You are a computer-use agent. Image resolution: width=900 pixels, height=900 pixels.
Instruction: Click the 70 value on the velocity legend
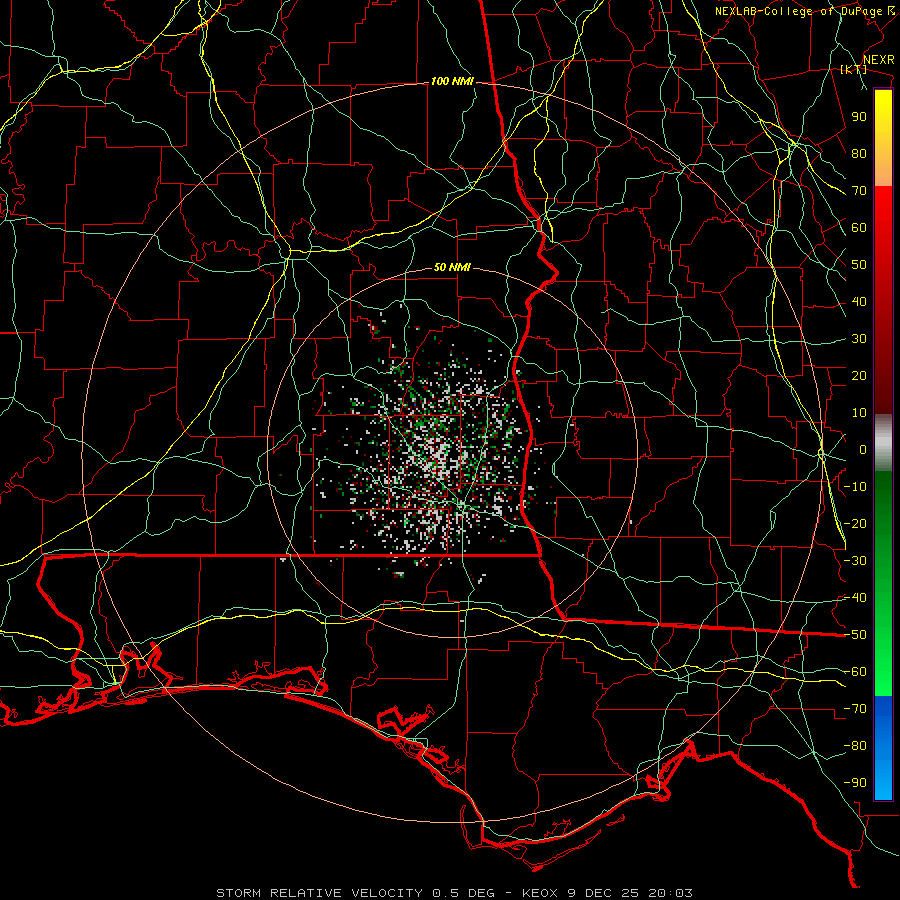[859, 191]
